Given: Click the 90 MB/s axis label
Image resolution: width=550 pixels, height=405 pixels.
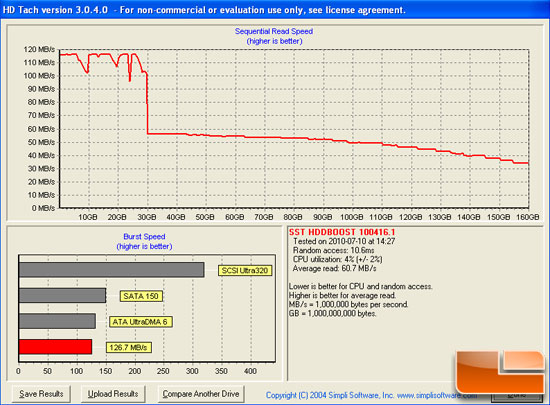Looking at the screenshot, I should [41, 89].
